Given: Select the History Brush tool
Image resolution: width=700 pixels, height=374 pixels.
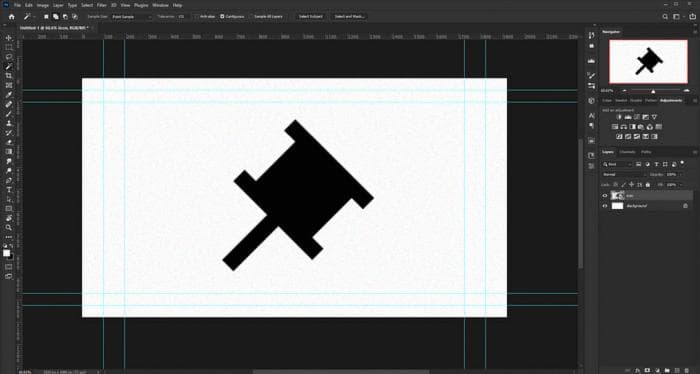Looking at the screenshot, I should tap(8, 133).
